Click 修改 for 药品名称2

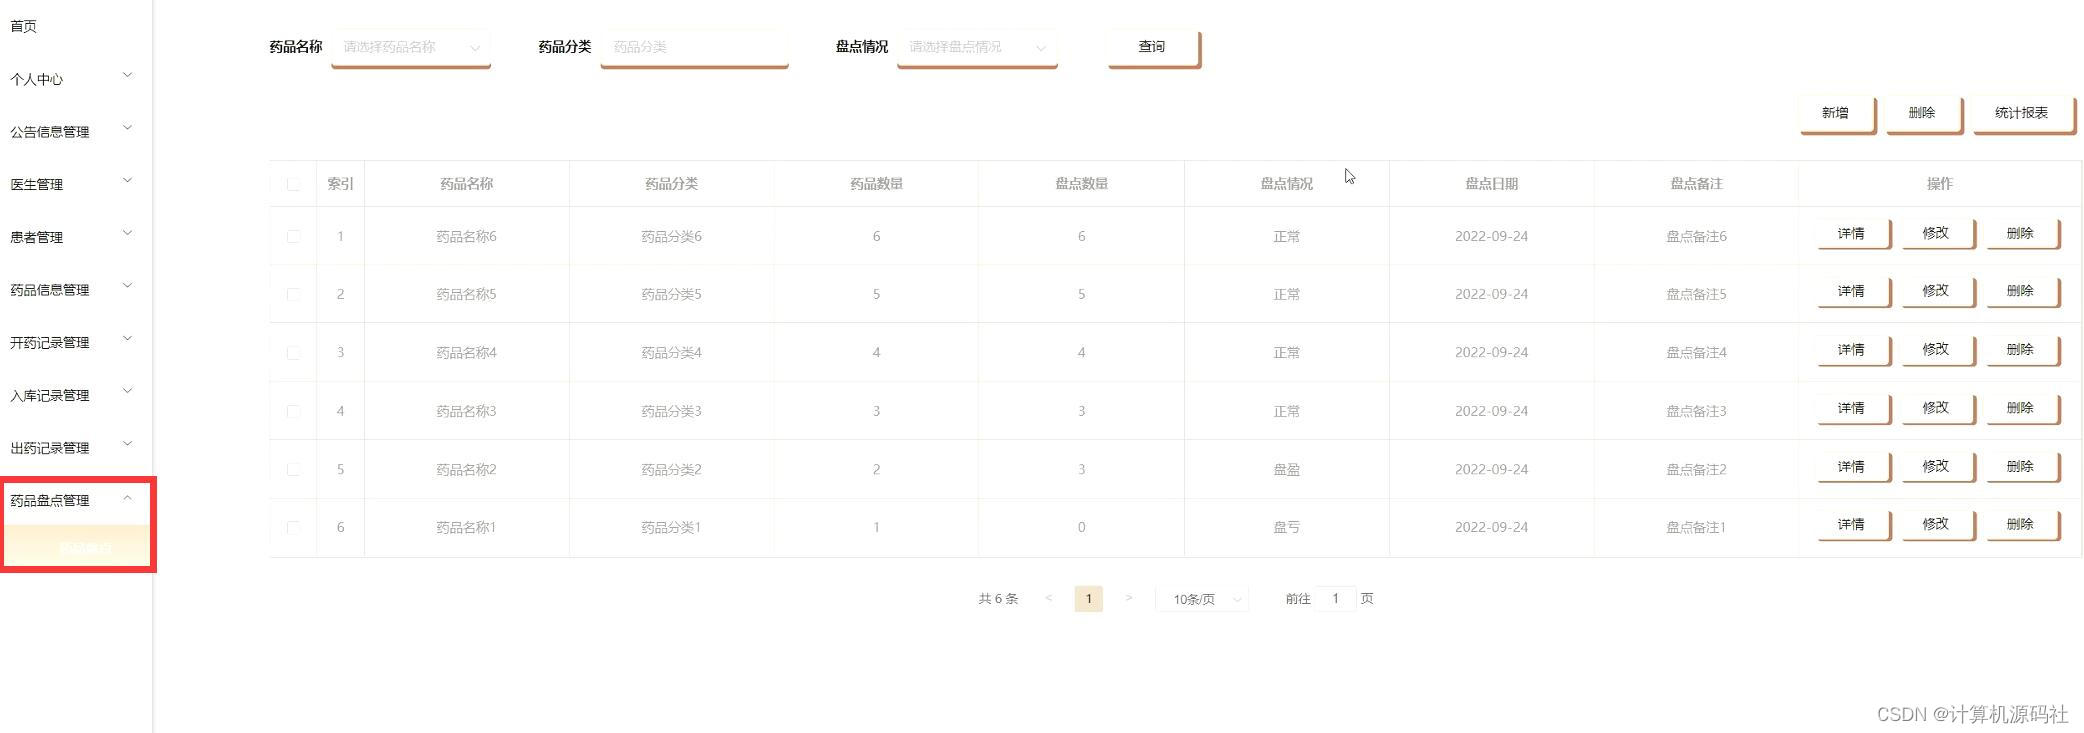1937,467
